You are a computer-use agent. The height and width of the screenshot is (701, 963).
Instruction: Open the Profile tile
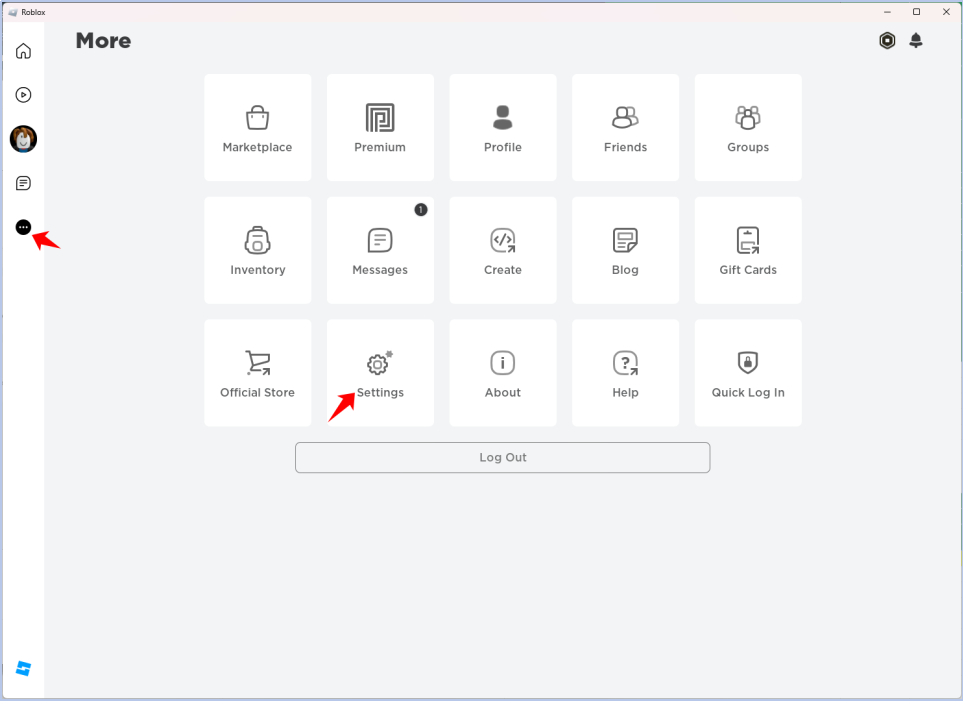(x=503, y=128)
